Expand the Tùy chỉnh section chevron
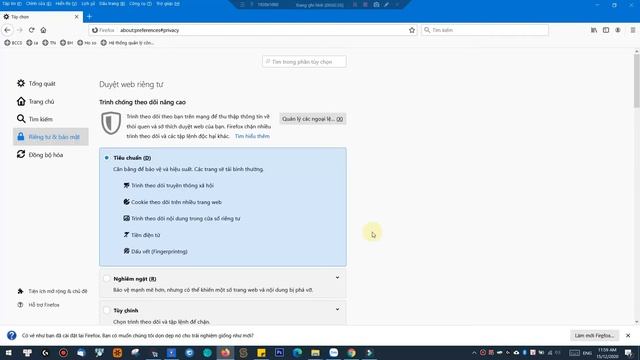Viewport: 640px width, 360px height. click(x=338, y=309)
